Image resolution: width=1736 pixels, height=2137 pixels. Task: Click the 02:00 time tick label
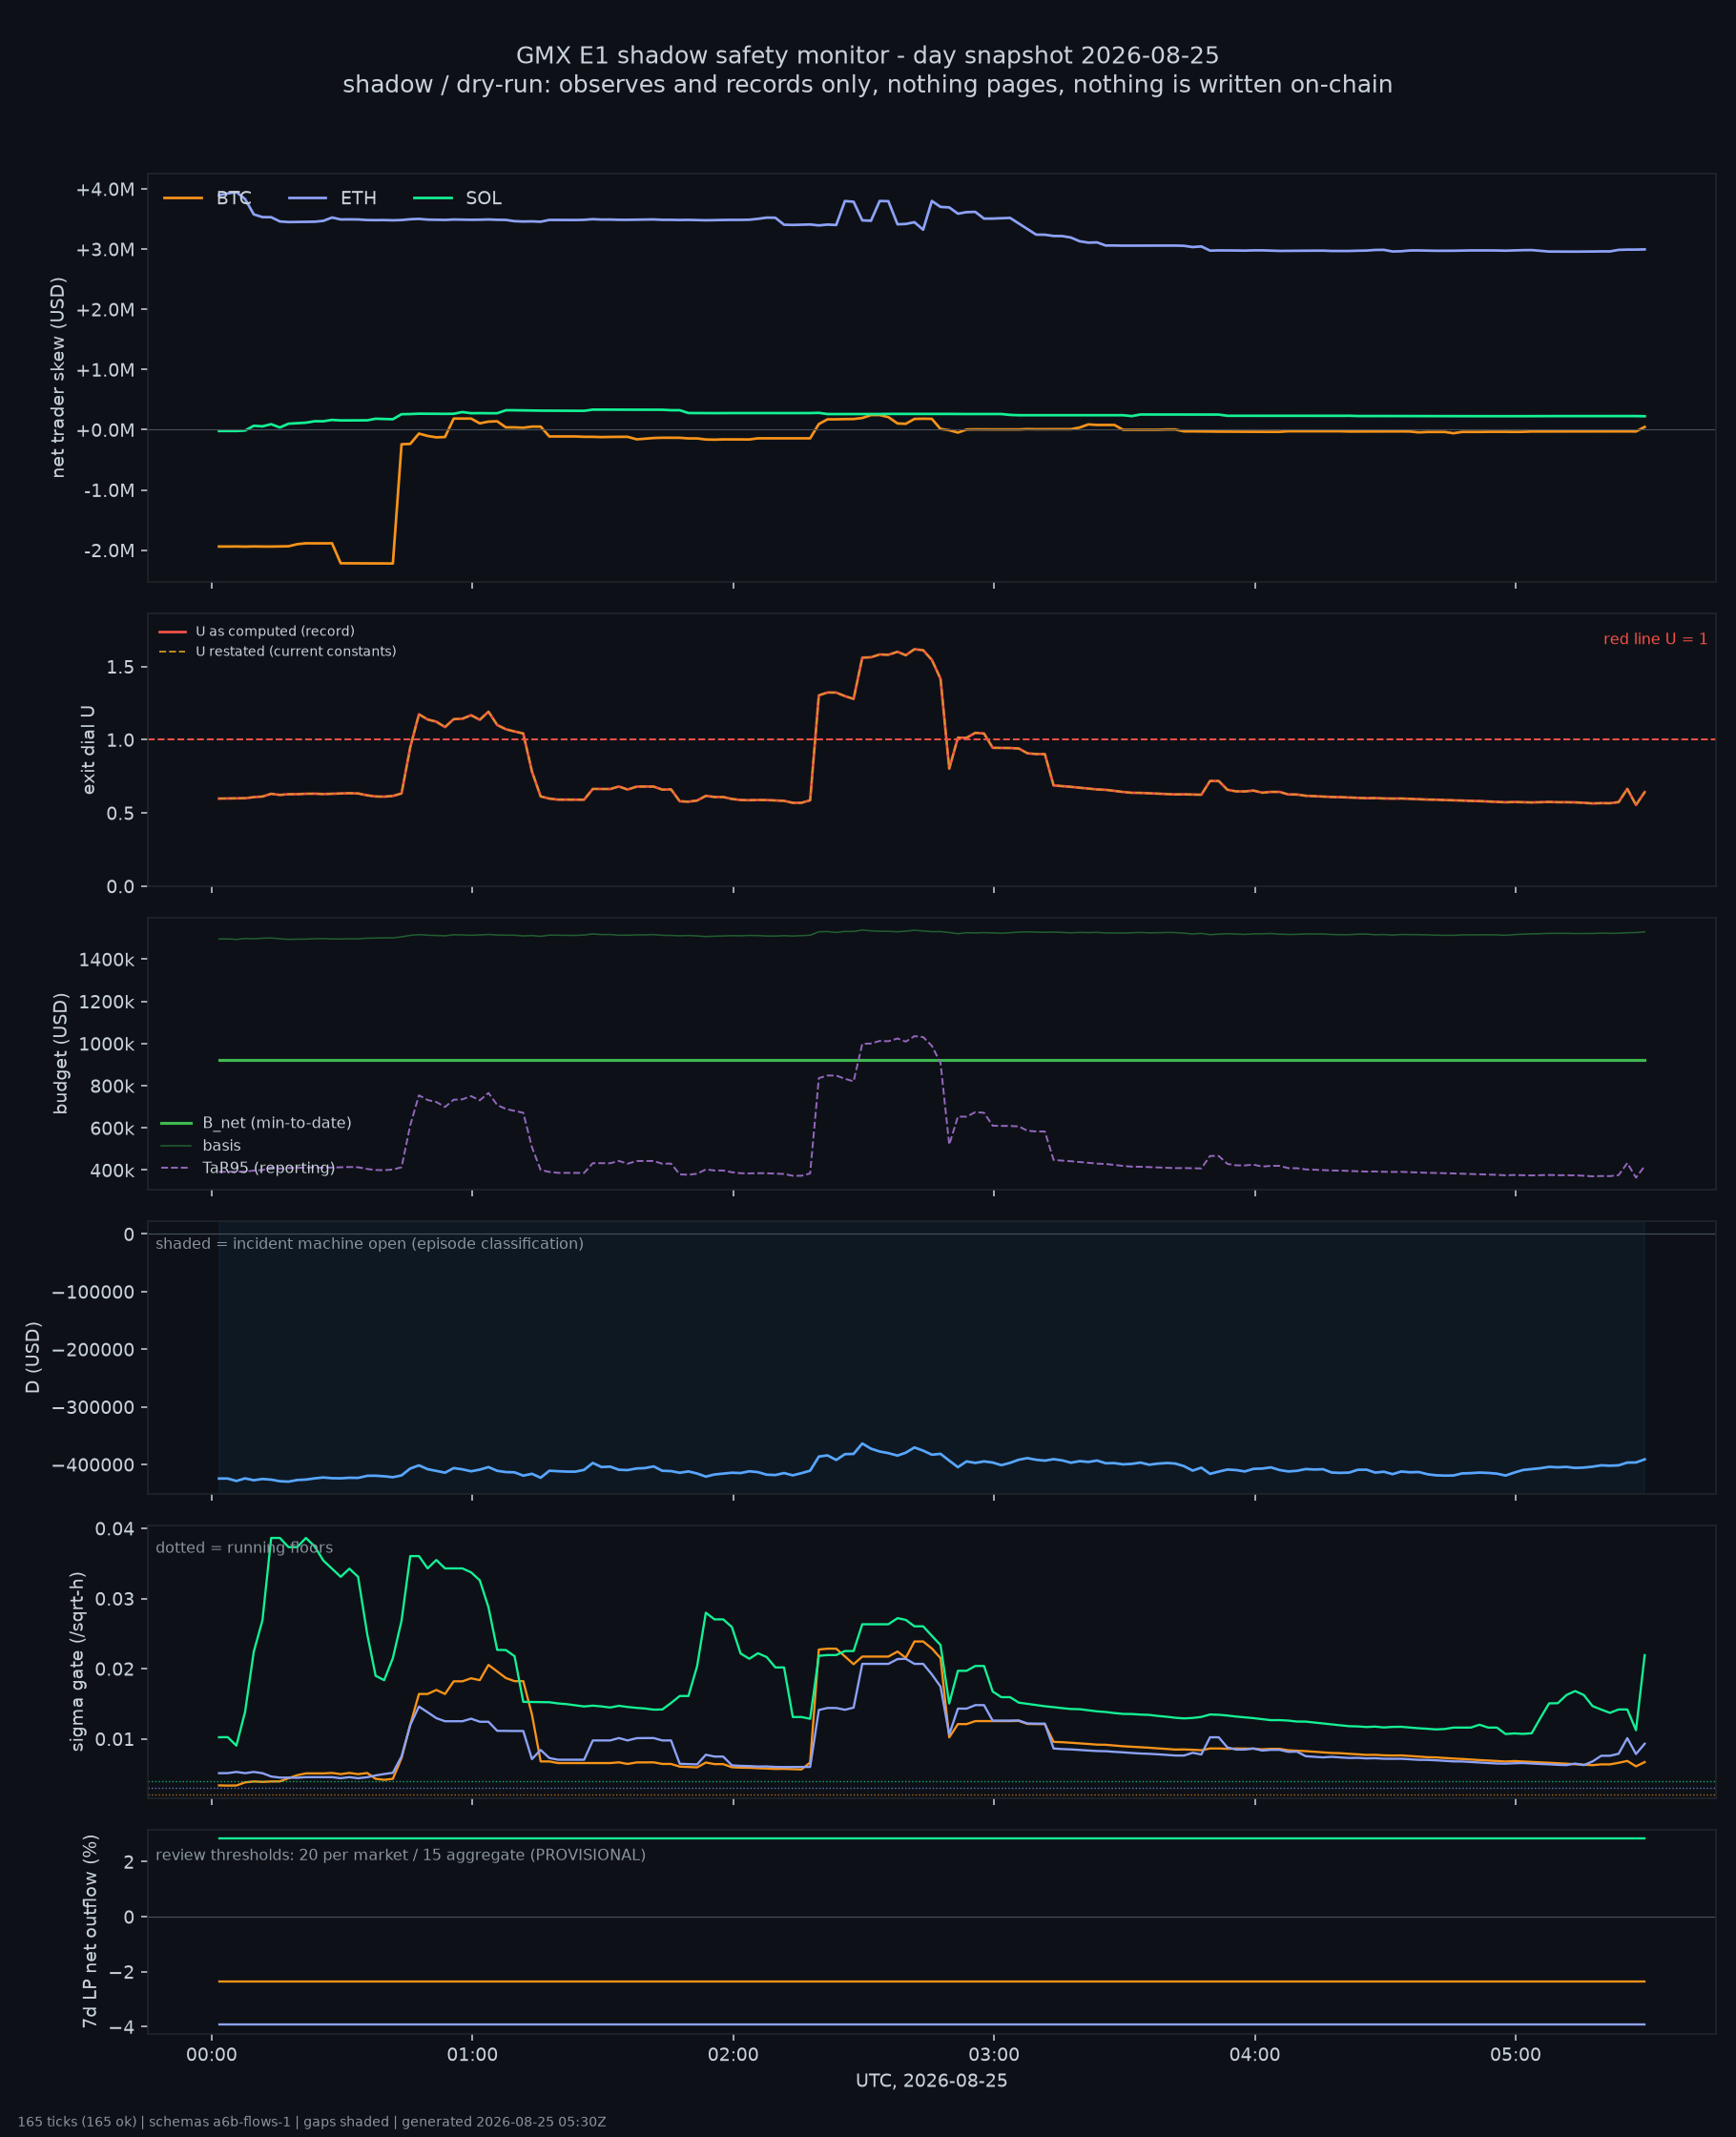coord(733,2055)
